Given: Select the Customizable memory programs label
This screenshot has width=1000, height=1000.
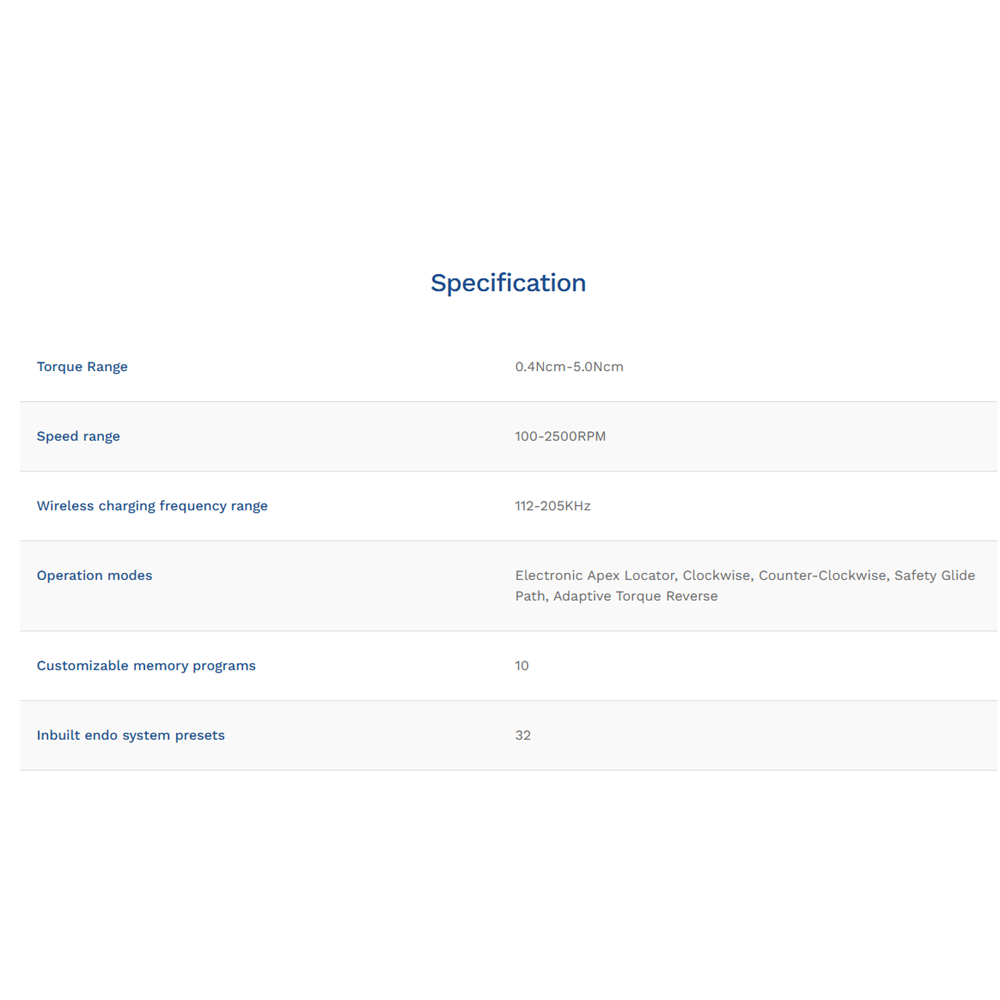Looking at the screenshot, I should (146, 666).
